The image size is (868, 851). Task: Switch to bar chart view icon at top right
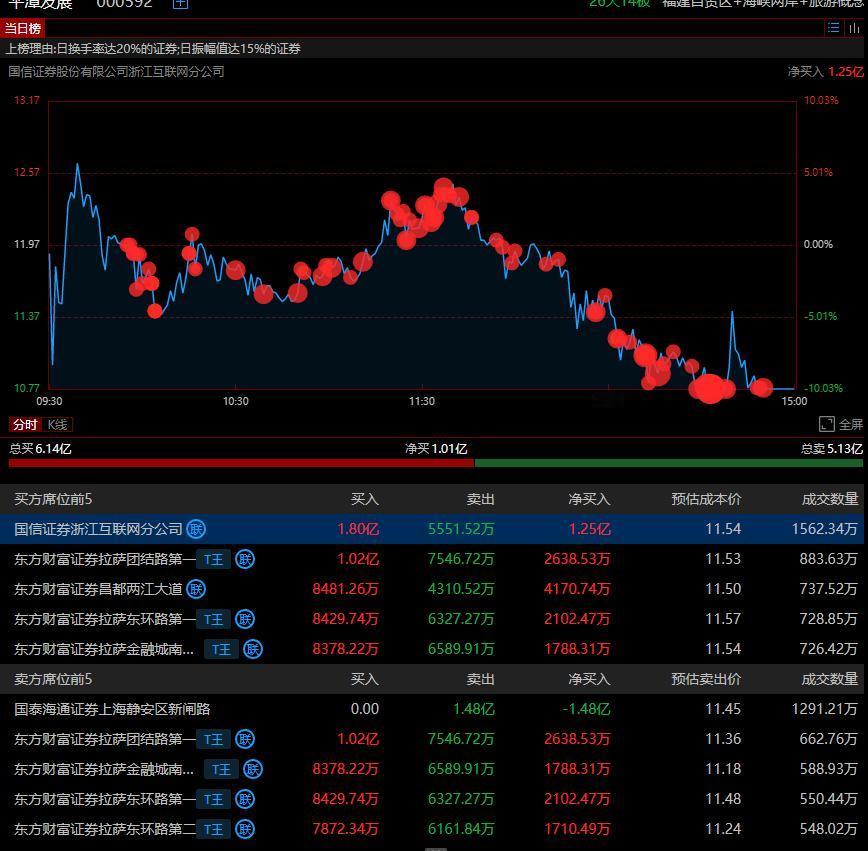pos(854,28)
